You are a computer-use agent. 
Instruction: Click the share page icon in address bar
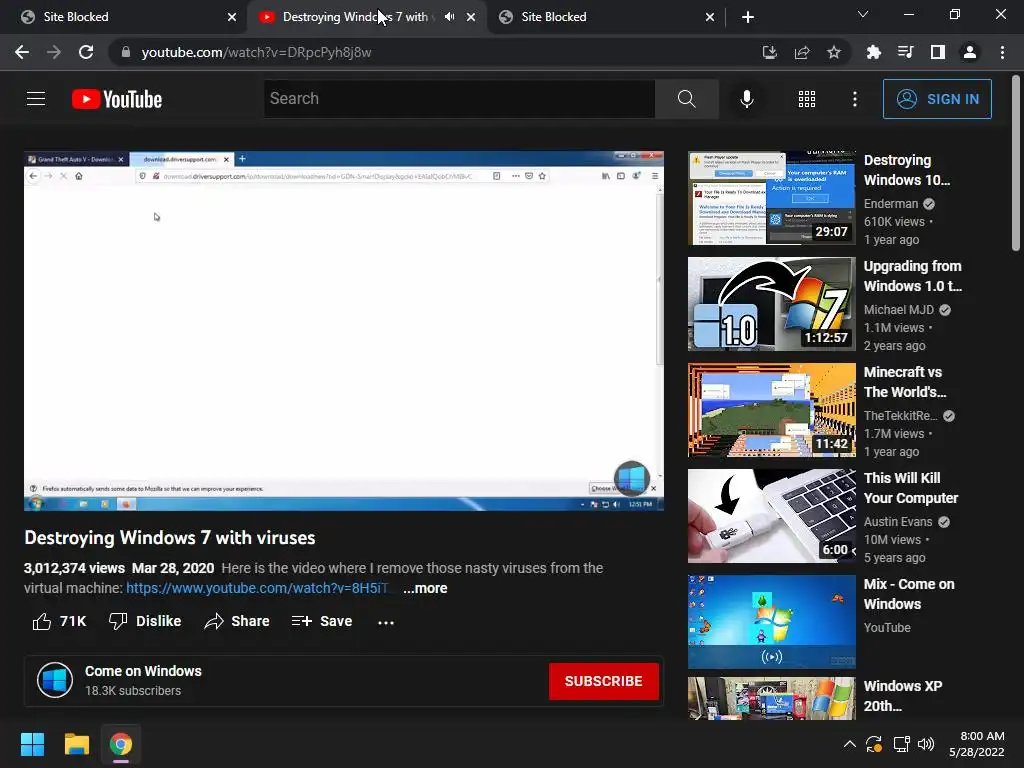802,52
